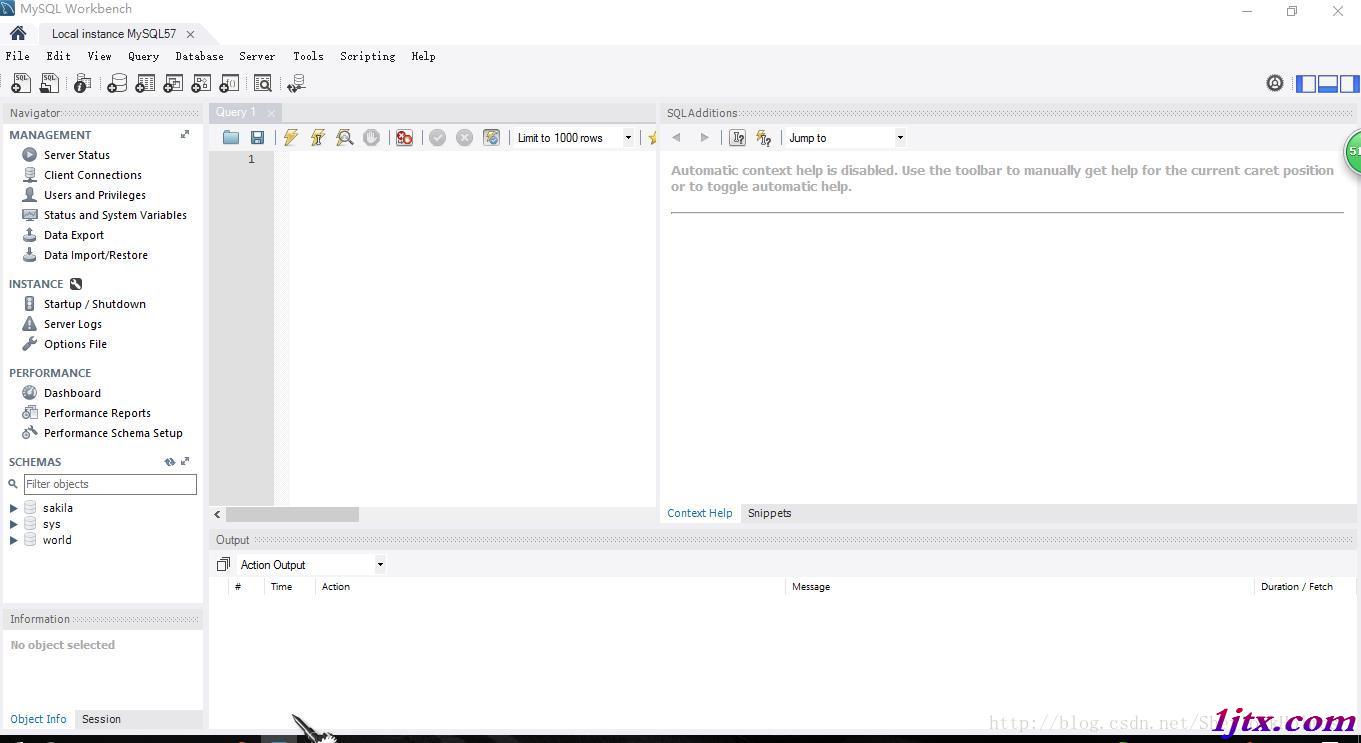This screenshot has height=743, width=1361.
Task: Toggle the right SQL Additions panel visibility
Action: pos(1349,84)
